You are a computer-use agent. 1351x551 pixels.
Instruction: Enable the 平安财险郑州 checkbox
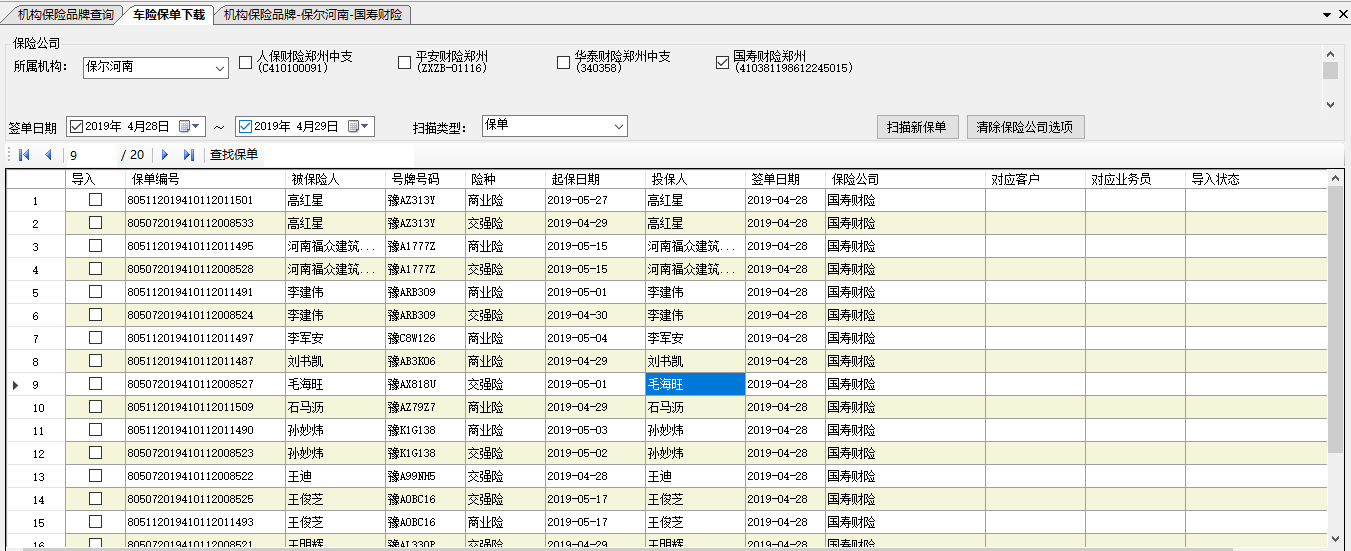pos(405,63)
